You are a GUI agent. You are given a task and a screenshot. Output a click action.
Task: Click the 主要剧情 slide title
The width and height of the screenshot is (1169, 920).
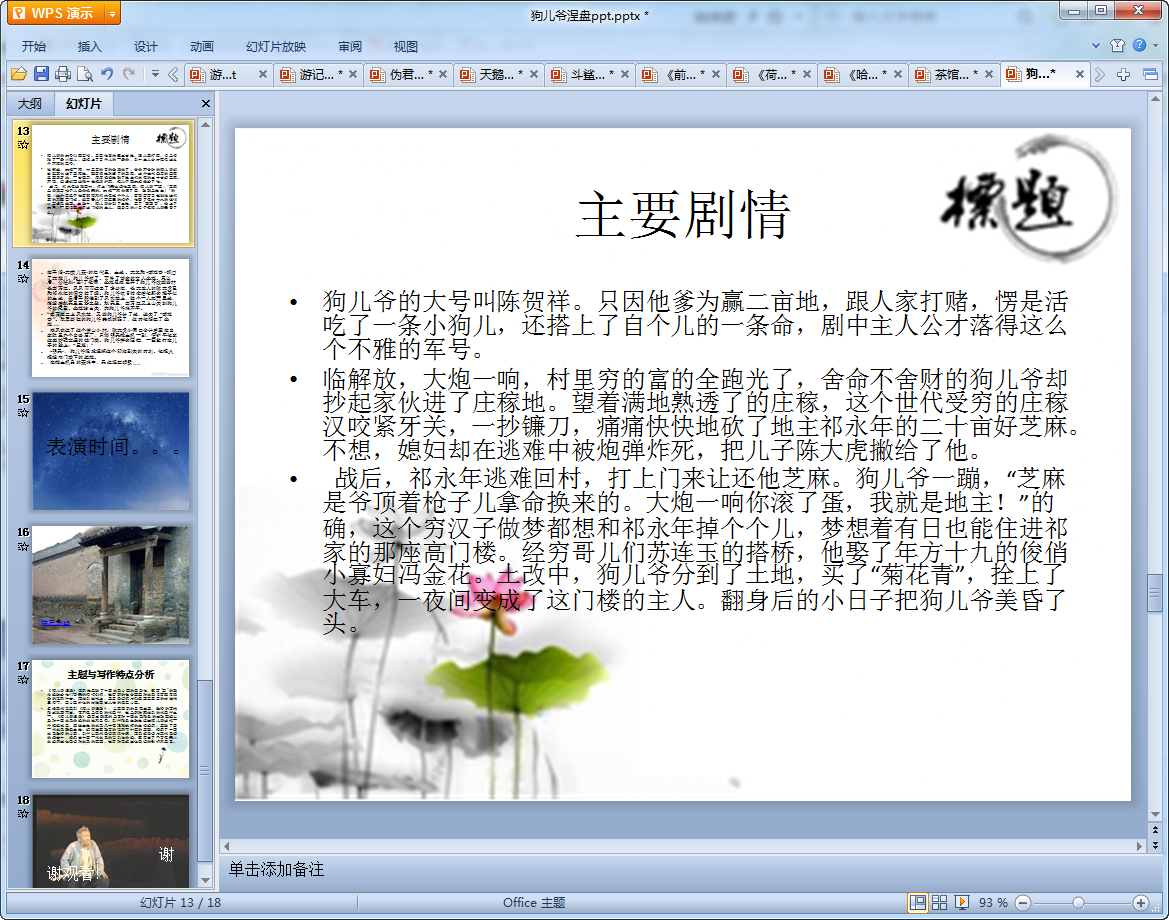coord(683,214)
